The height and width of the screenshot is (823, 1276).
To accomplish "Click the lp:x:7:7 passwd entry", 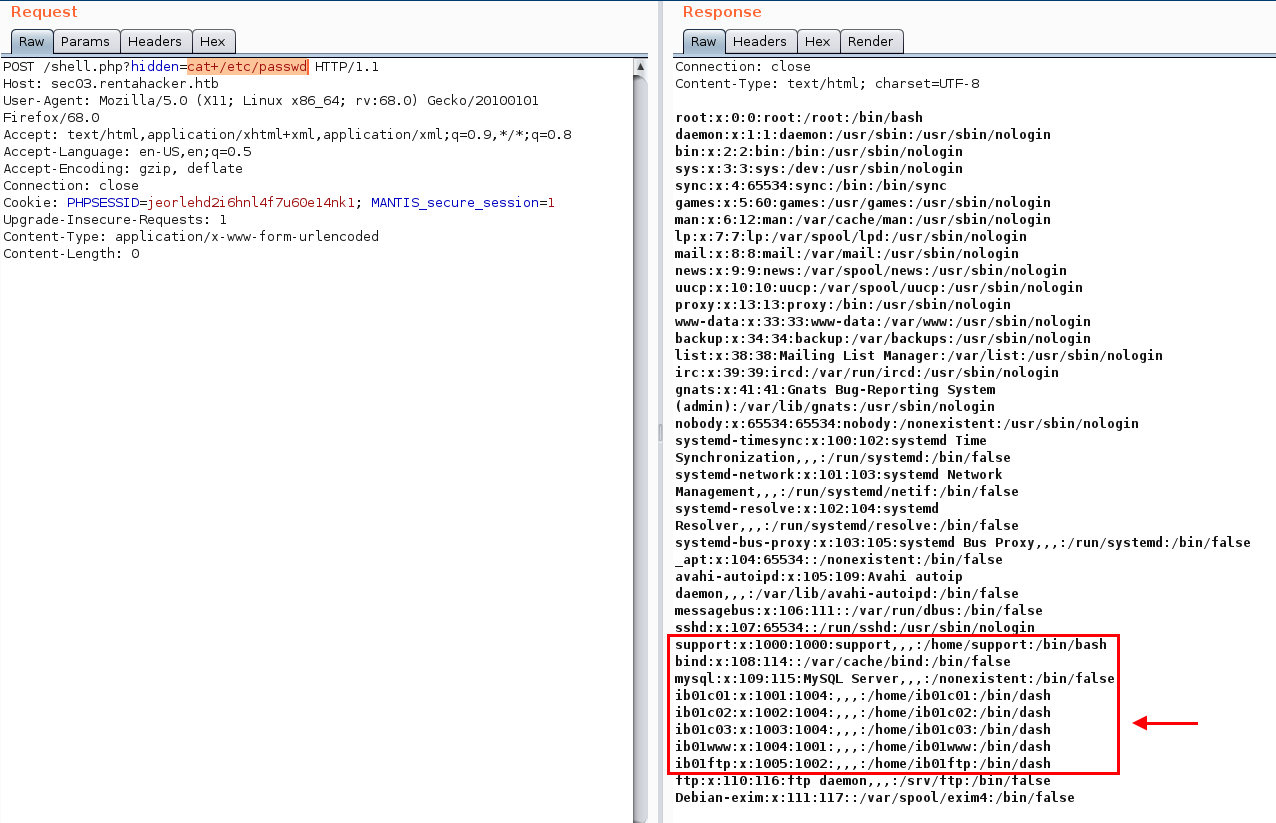I will (851, 237).
